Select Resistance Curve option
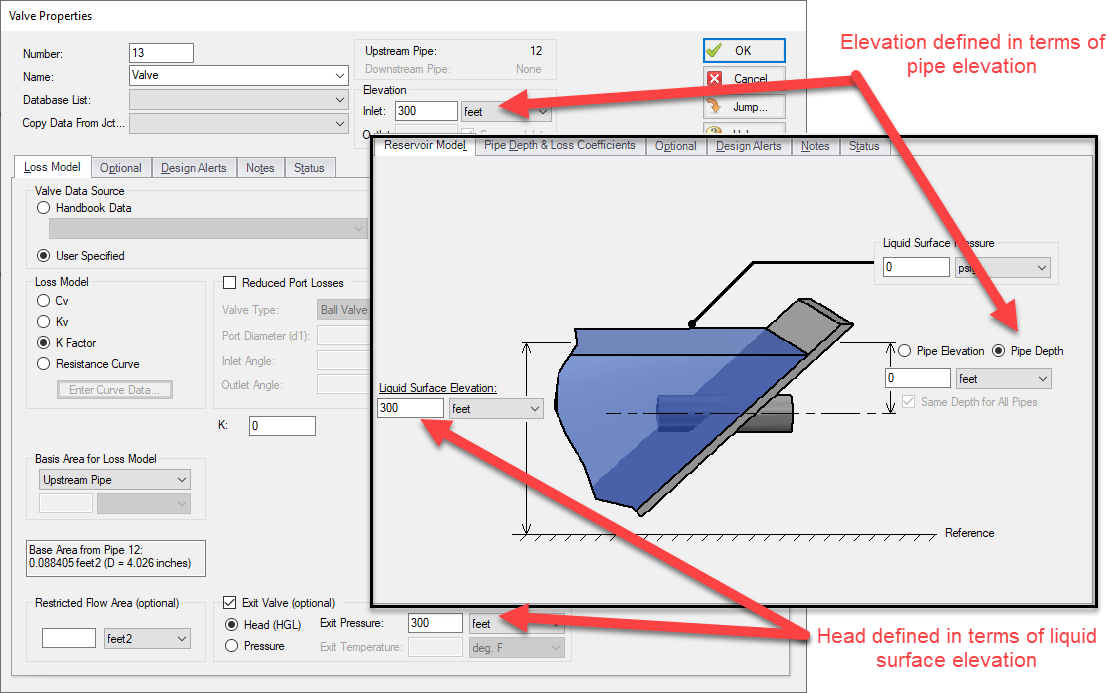 43,364
